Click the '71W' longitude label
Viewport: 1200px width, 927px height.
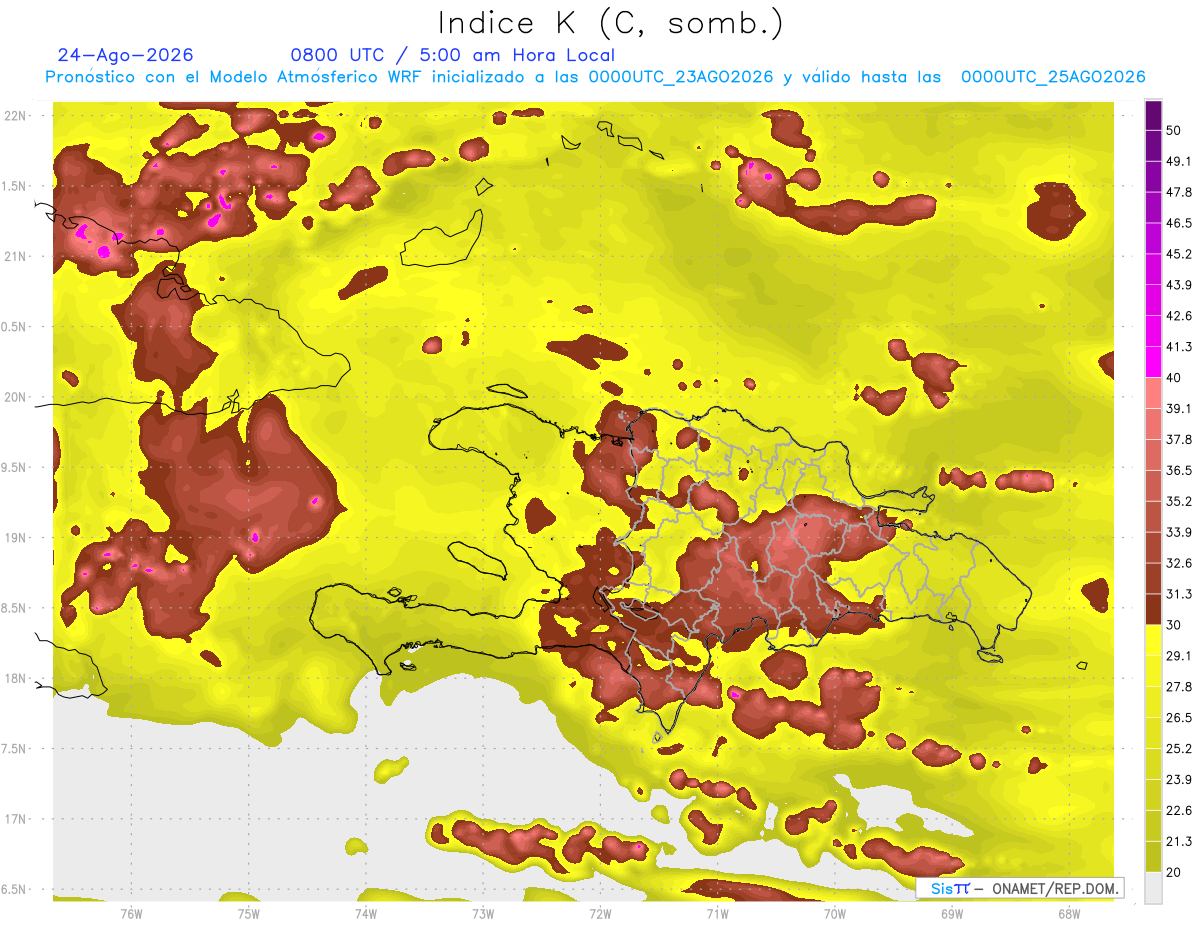[717, 914]
